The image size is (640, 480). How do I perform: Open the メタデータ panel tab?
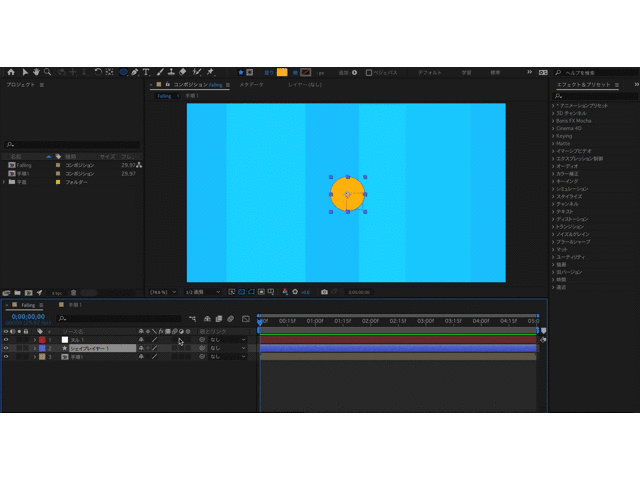tap(251, 86)
